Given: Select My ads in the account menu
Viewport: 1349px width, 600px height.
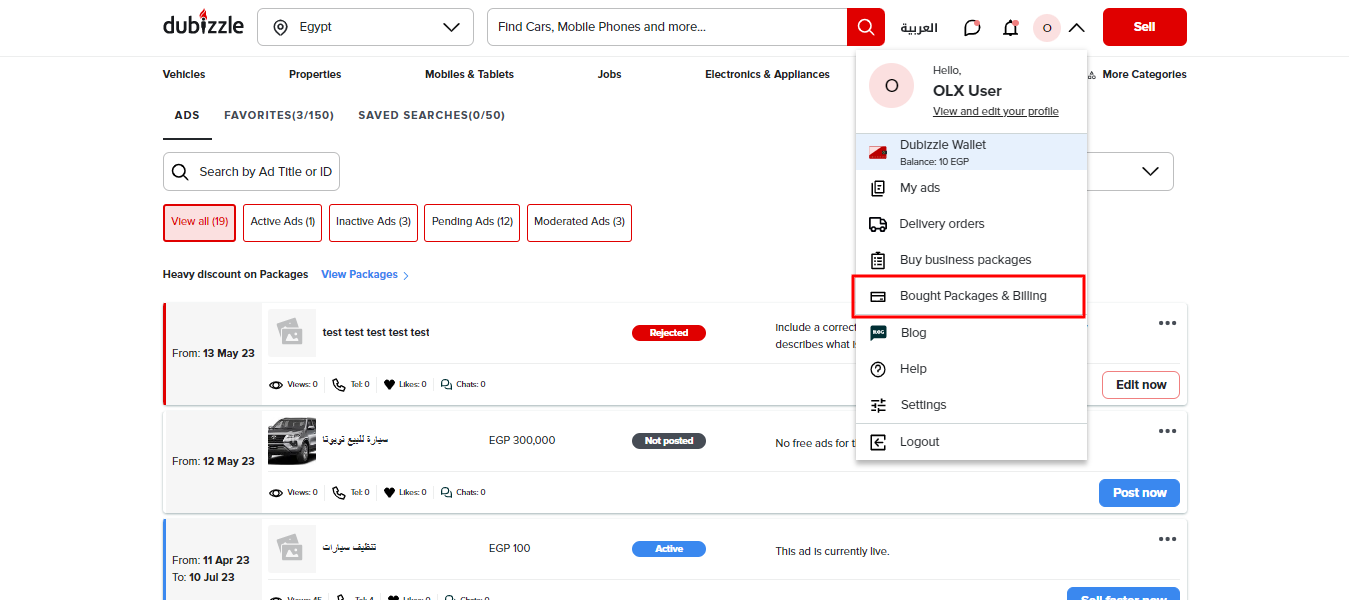Looking at the screenshot, I should tap(971, 188).
